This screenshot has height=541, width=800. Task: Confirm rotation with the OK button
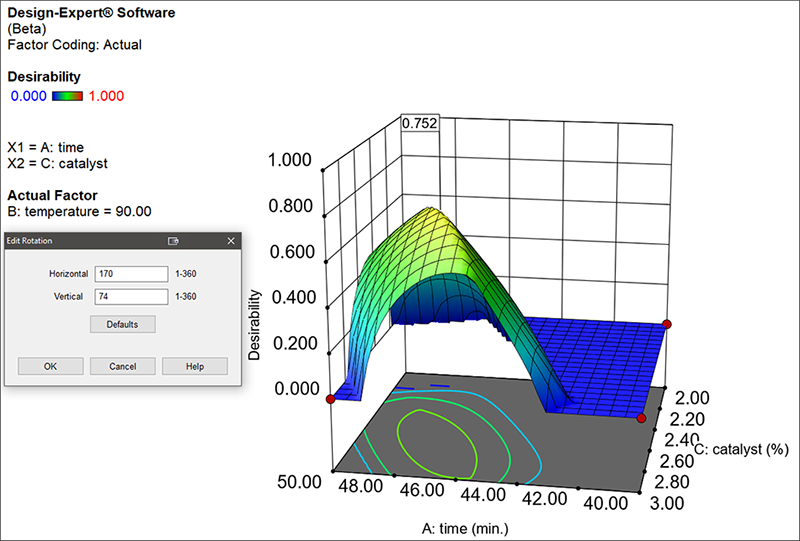[50, 366]
